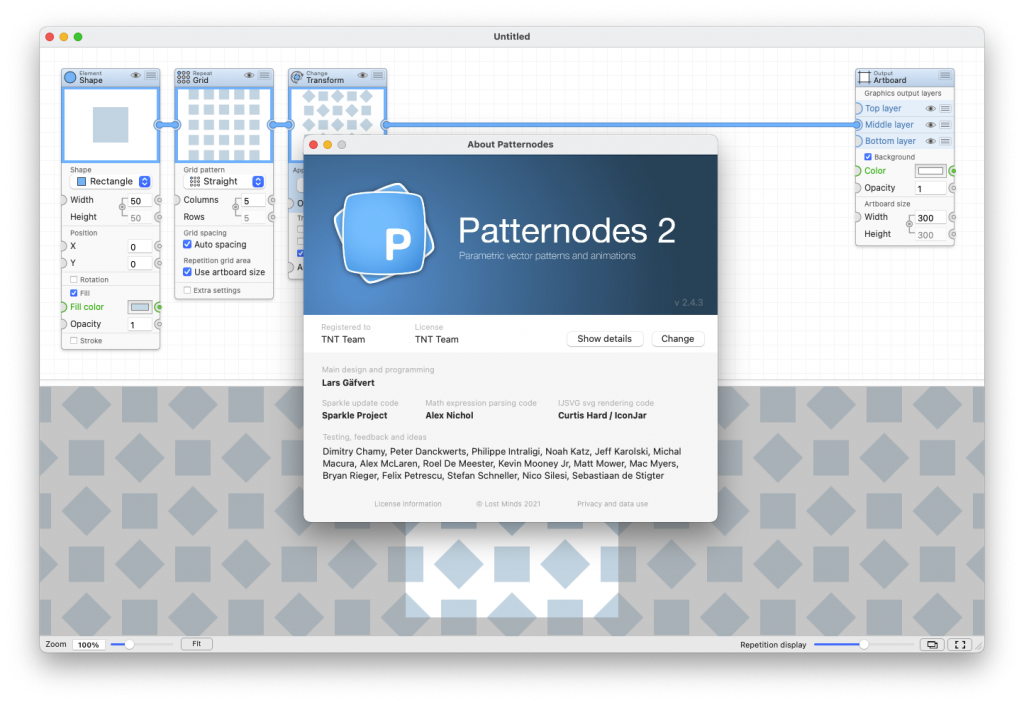Open the Rectangle shape dropdown
Screen dimensions: 1024x705
(x=111, y=181)
